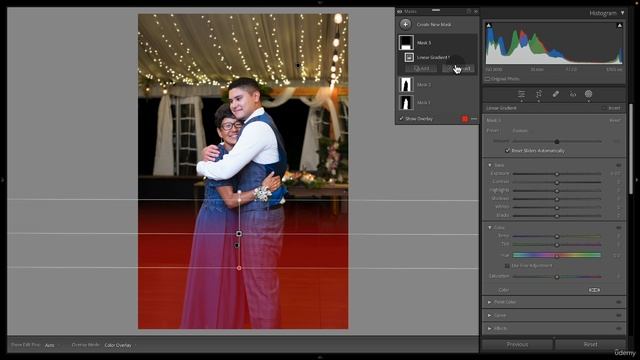The height and width of the screenshot is (360, 640).
Task: Open overlay options three-dot menu
Action: point(474,119)
